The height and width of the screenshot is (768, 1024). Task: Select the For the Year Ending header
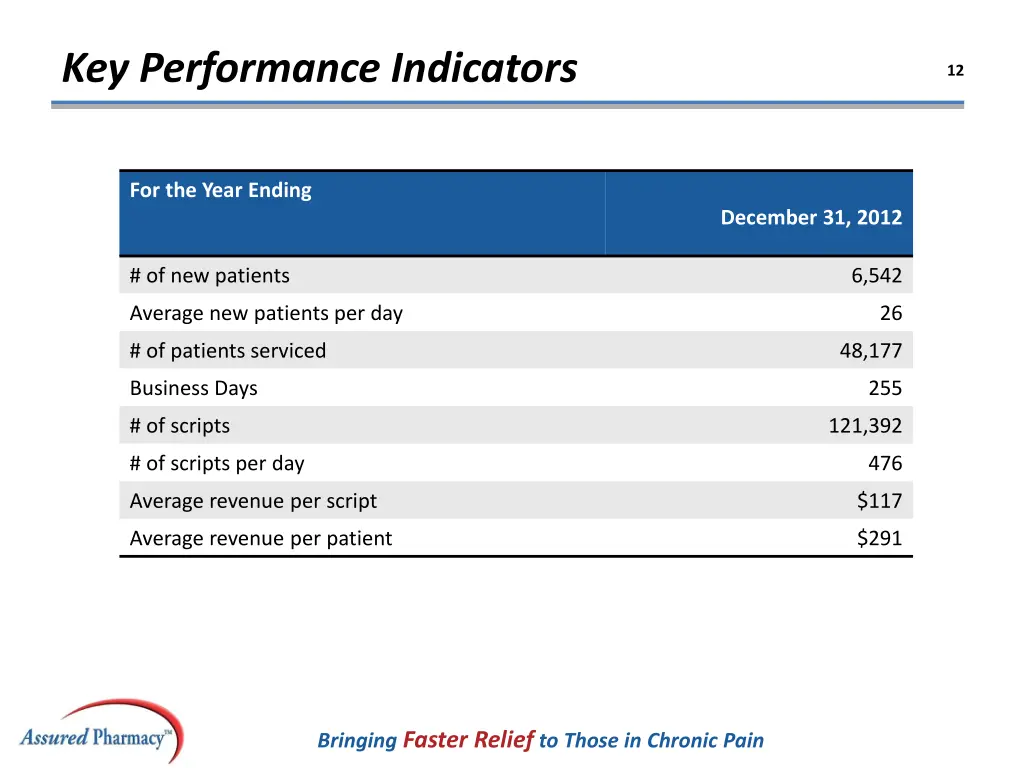coord(221,190)
